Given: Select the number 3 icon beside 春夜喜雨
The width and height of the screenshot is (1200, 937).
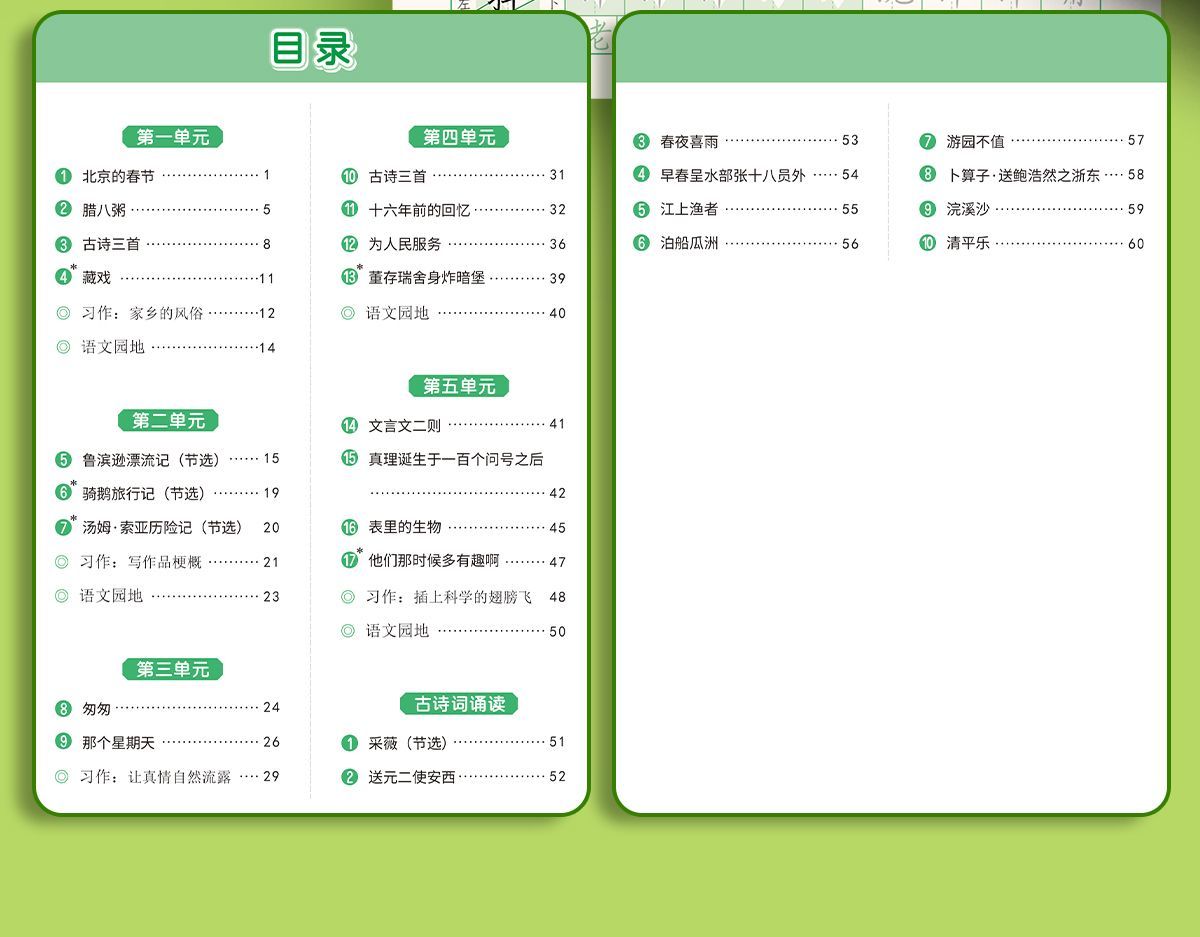Looking at the screenshot, I should click(641, 141).
